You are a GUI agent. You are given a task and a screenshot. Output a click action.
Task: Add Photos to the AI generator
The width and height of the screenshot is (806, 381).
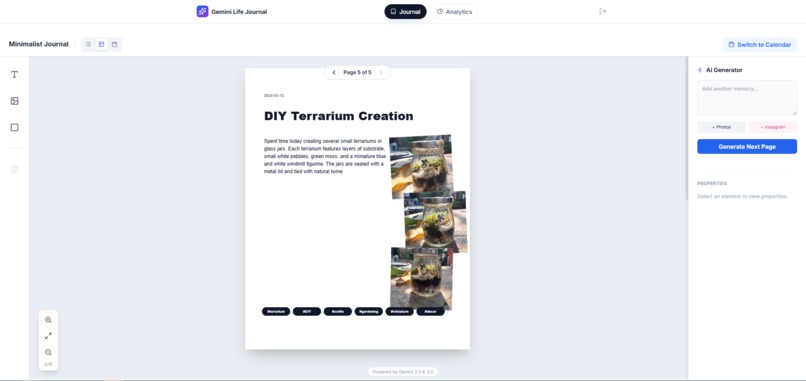point(721,127)
